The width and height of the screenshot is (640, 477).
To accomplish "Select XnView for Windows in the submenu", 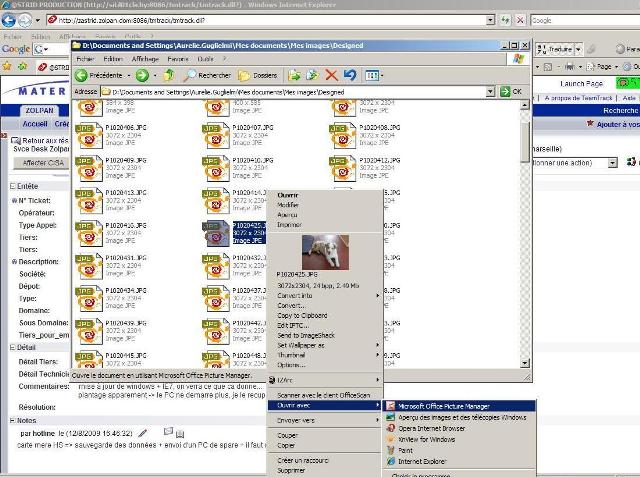I will pos(427,439).
